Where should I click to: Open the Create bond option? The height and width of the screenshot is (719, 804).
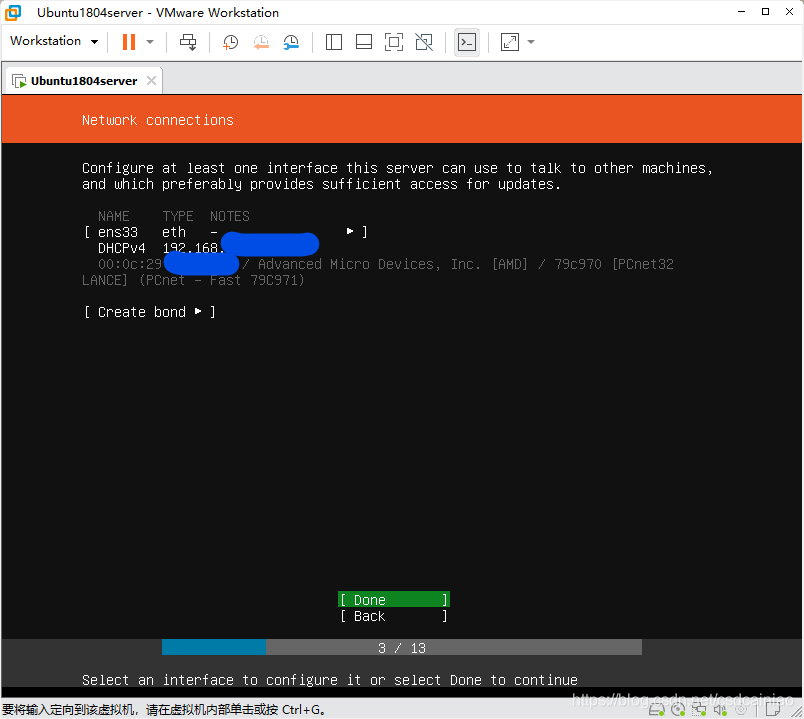pyautogui.click(x=149, y=312)
